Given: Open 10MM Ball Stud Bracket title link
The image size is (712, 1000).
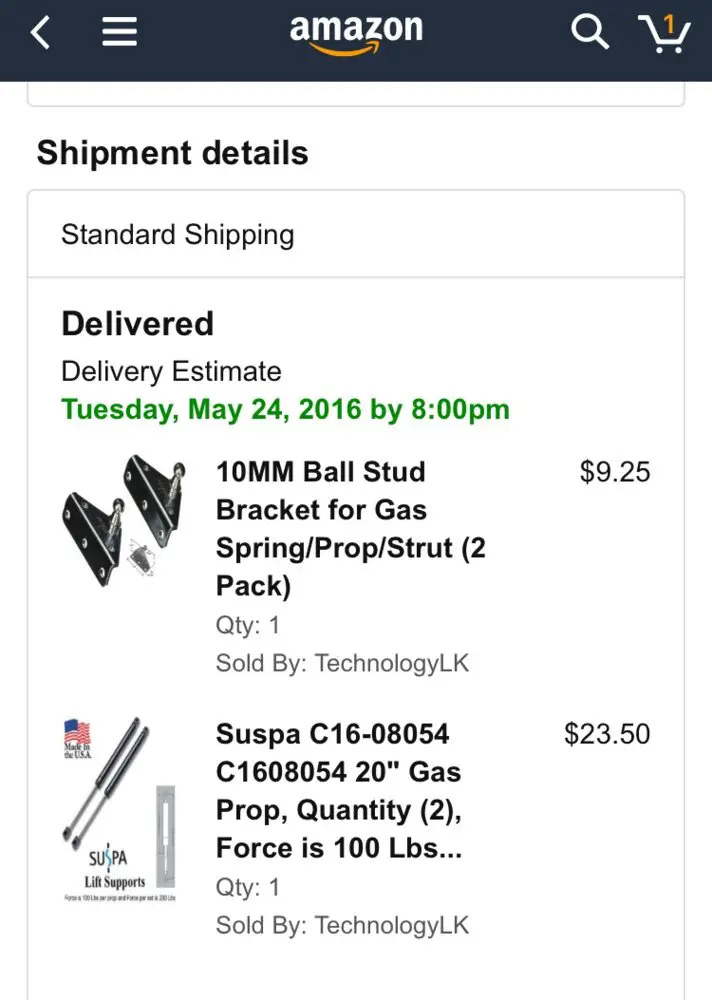Looking at the screenshot, I should [x=350, y=529].
